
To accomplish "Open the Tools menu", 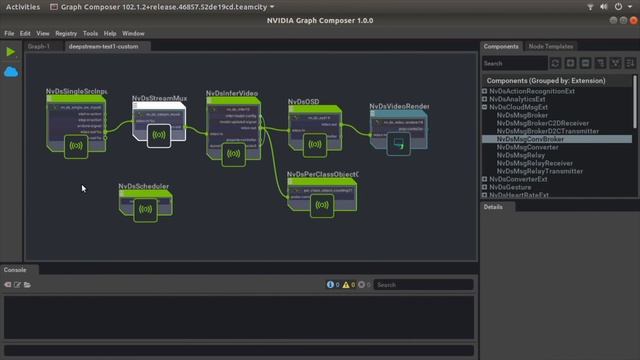I will 90,33.
